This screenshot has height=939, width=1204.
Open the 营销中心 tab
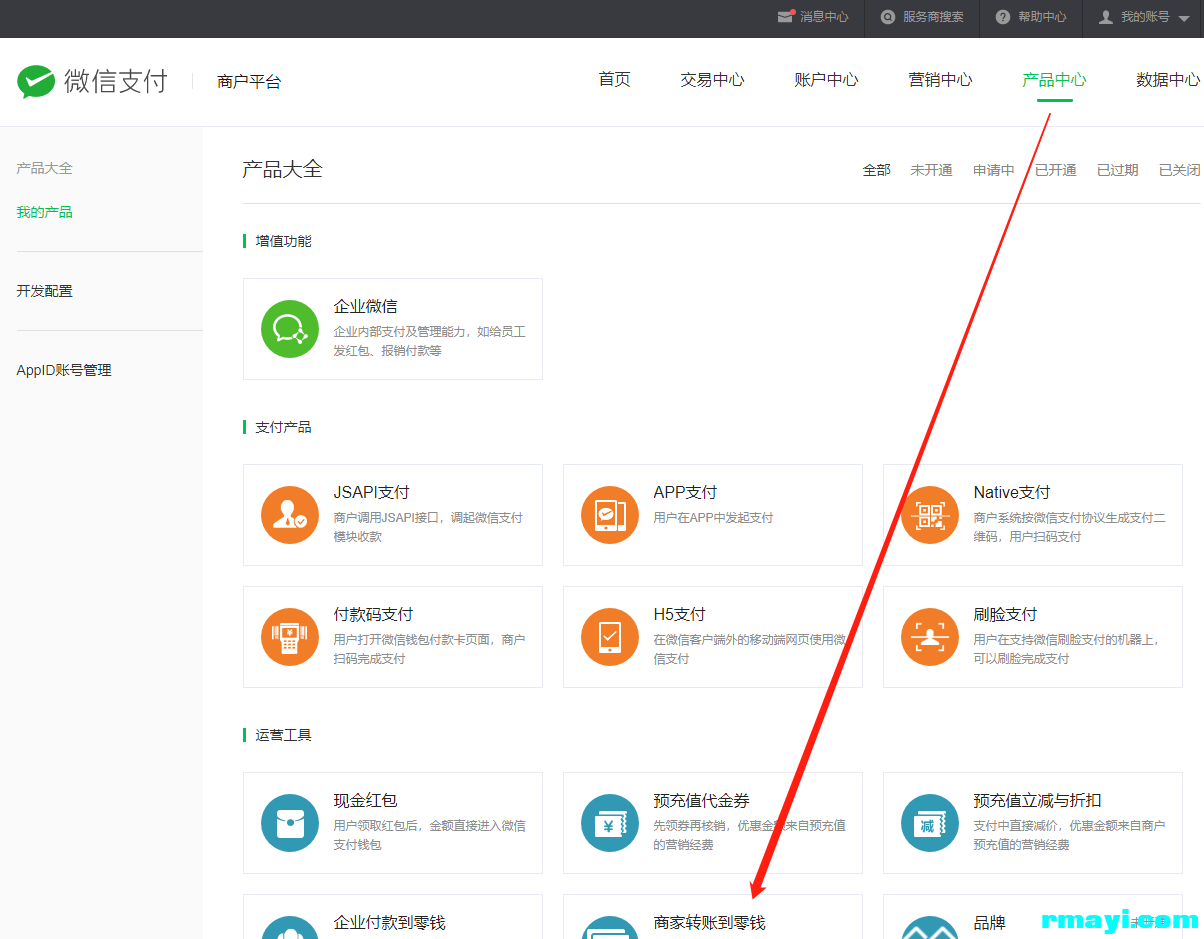(x=940, y=80)
